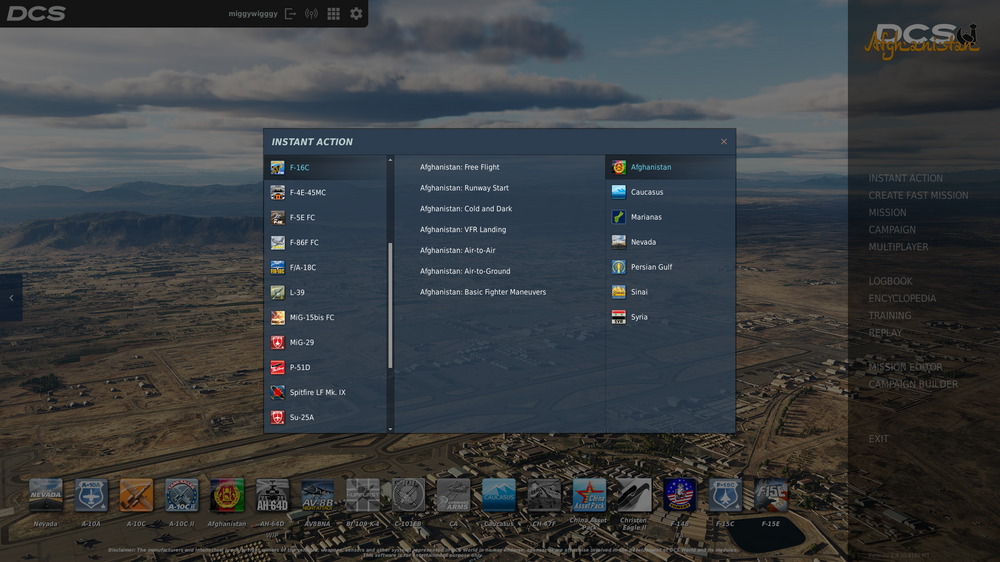
Task: Choose the Syria map icon
Action: (619, 316)
